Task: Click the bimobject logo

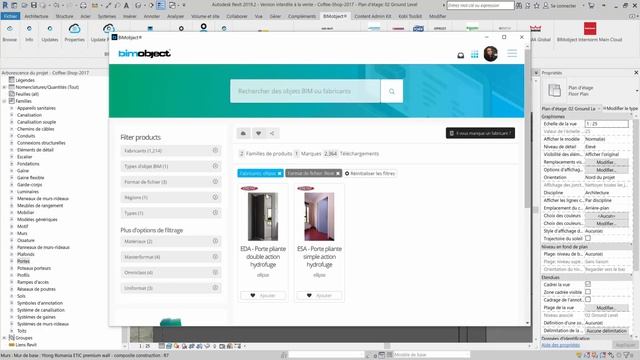Action: click(144, 53)
